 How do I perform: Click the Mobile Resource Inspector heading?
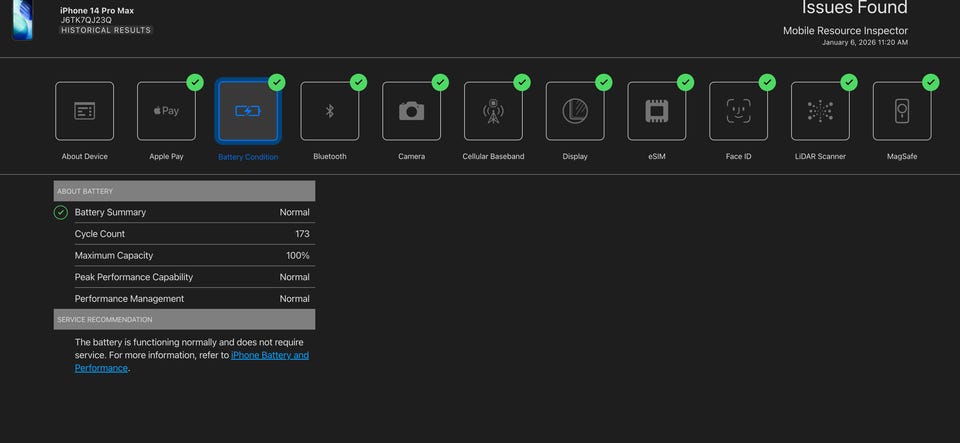(845, 31)
